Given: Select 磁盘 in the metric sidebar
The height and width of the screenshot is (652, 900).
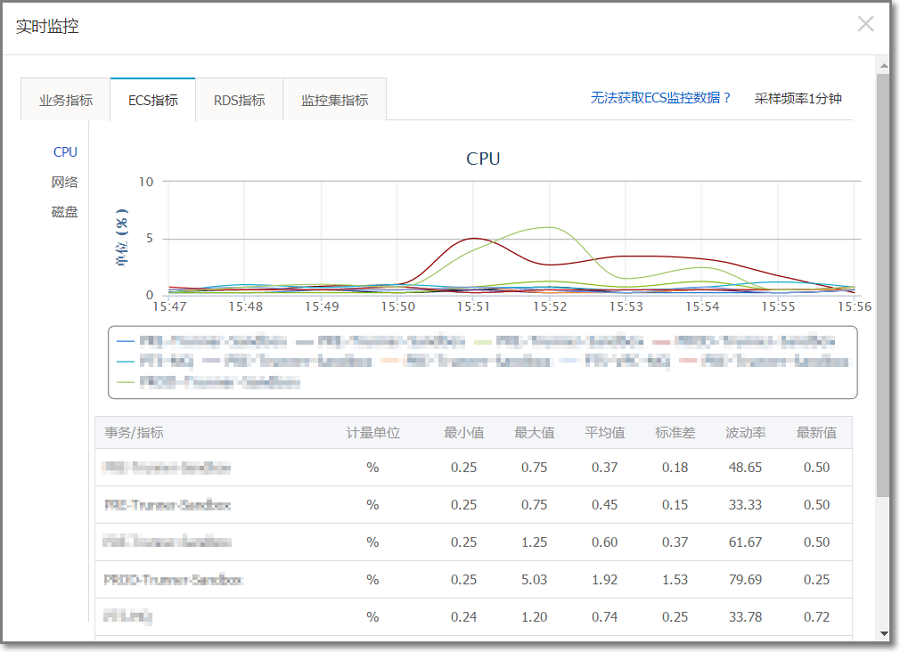Looking at the screenshot, I should coord(64,212).
